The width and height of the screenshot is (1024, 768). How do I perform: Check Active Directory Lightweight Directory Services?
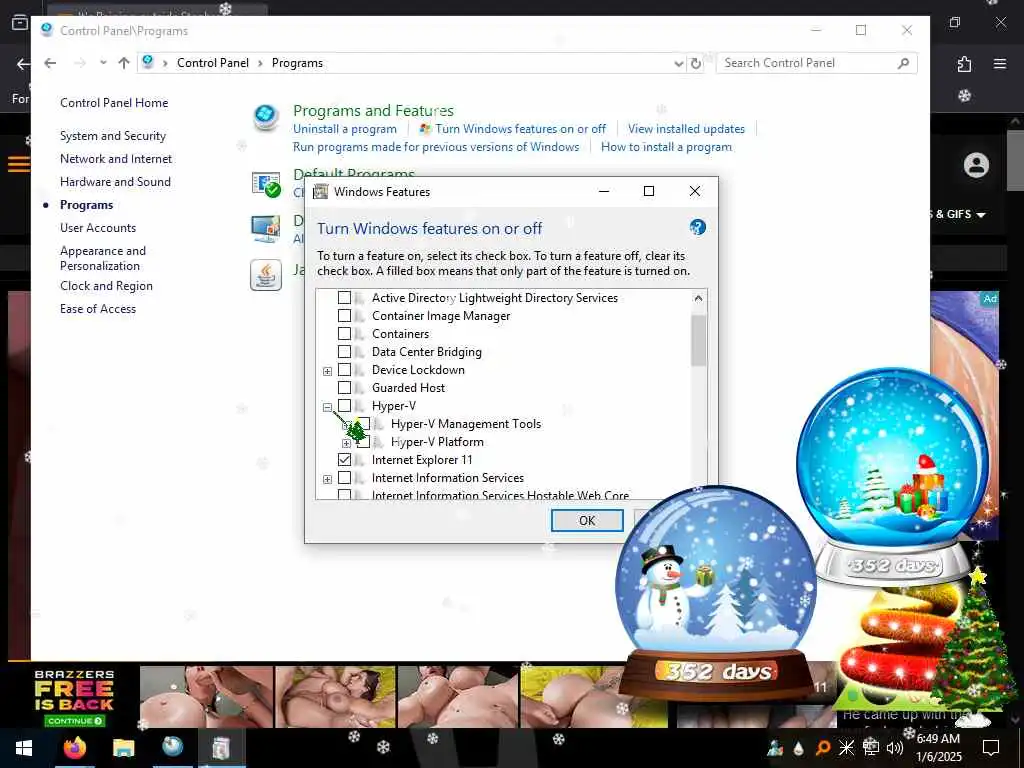344,298
